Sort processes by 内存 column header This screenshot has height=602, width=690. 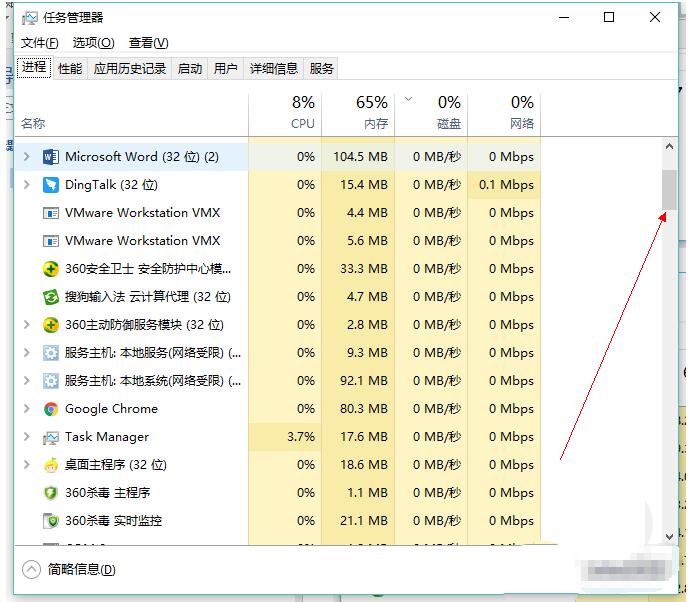click(358, 115)
